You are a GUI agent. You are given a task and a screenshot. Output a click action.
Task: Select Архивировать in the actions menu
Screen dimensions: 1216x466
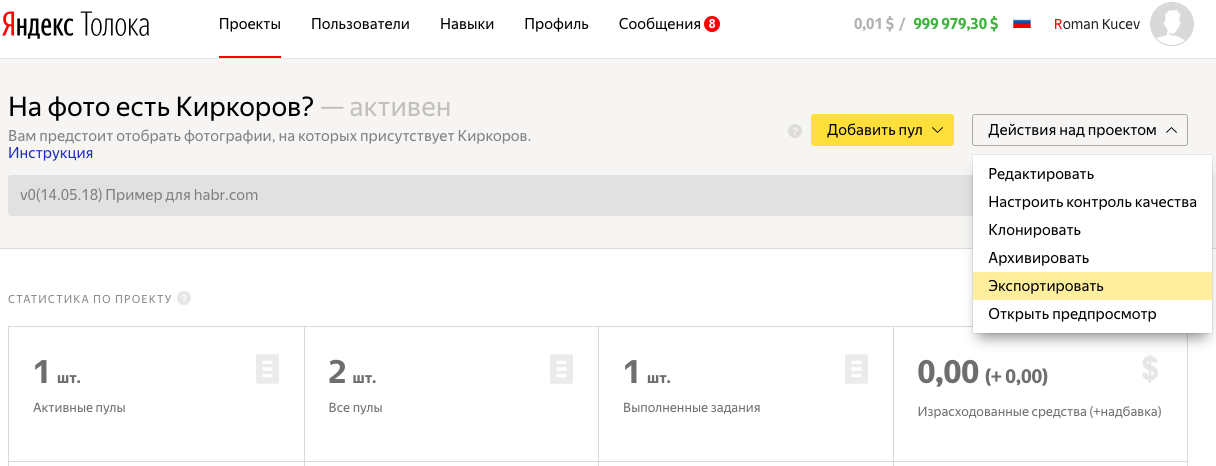click(x=1040, y=258)
